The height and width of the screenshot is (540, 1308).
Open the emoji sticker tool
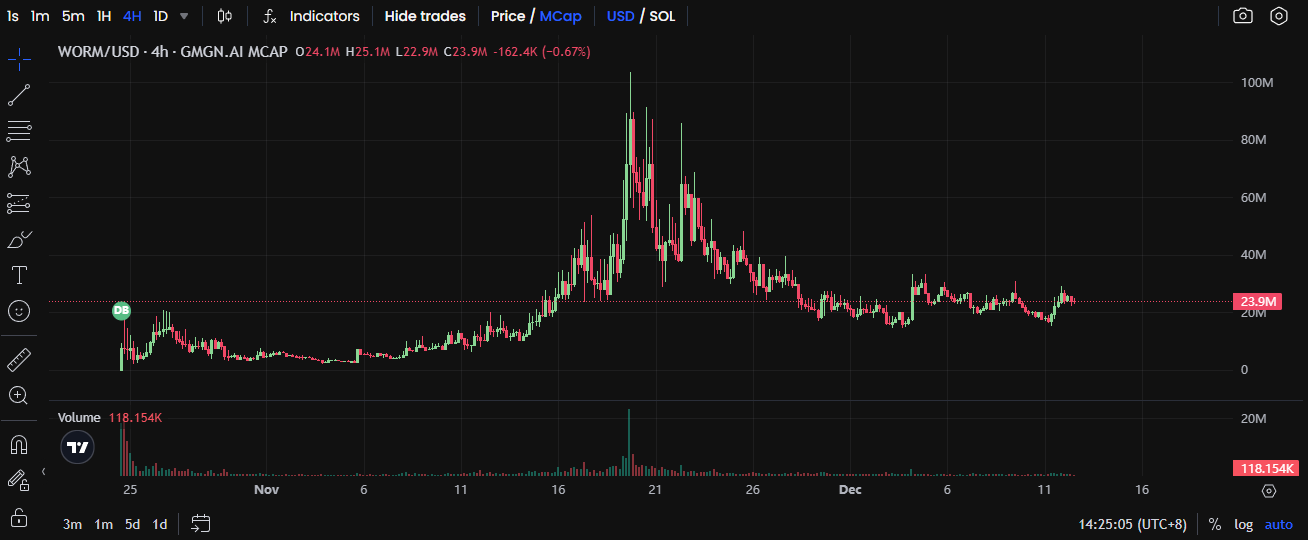(19, 311)
